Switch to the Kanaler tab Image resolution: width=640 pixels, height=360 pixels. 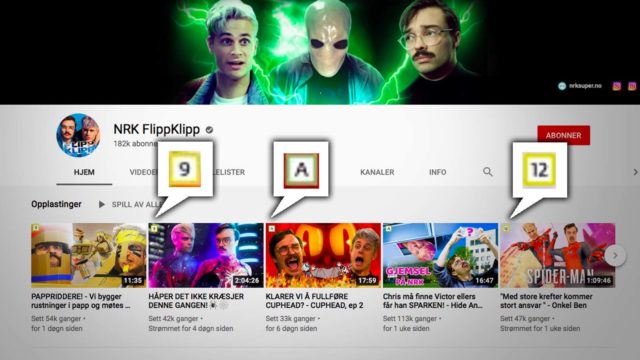[377, 172]
